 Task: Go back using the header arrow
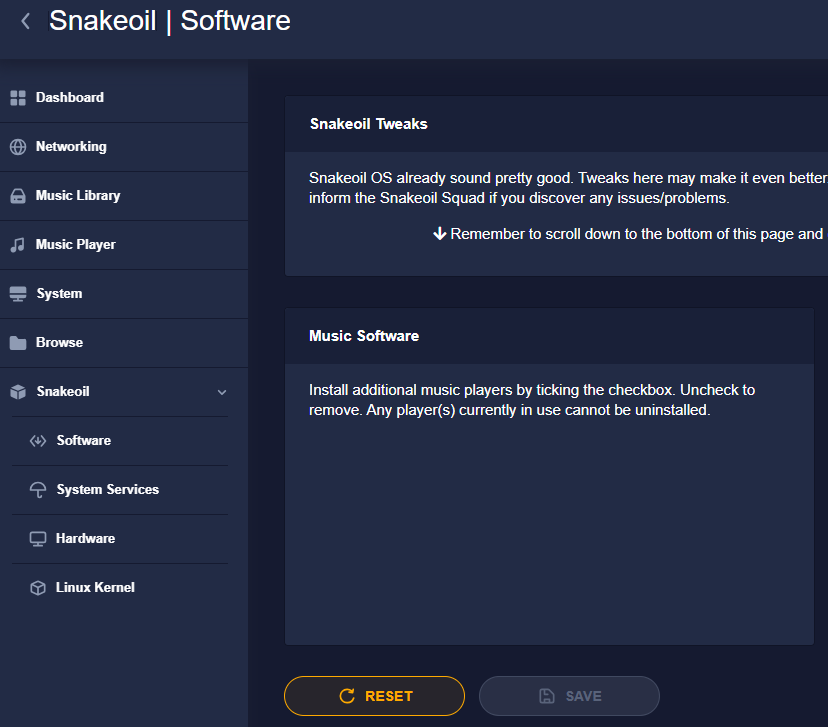click(25, 21)
